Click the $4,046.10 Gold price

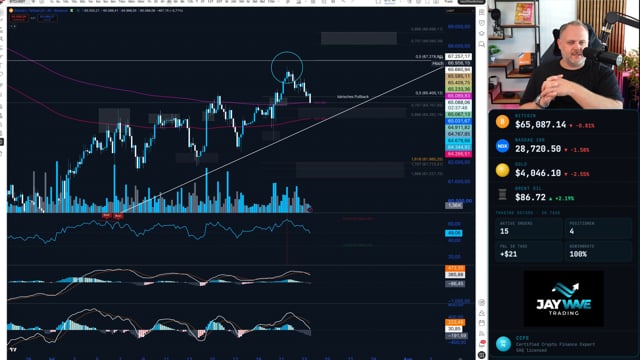538,173
